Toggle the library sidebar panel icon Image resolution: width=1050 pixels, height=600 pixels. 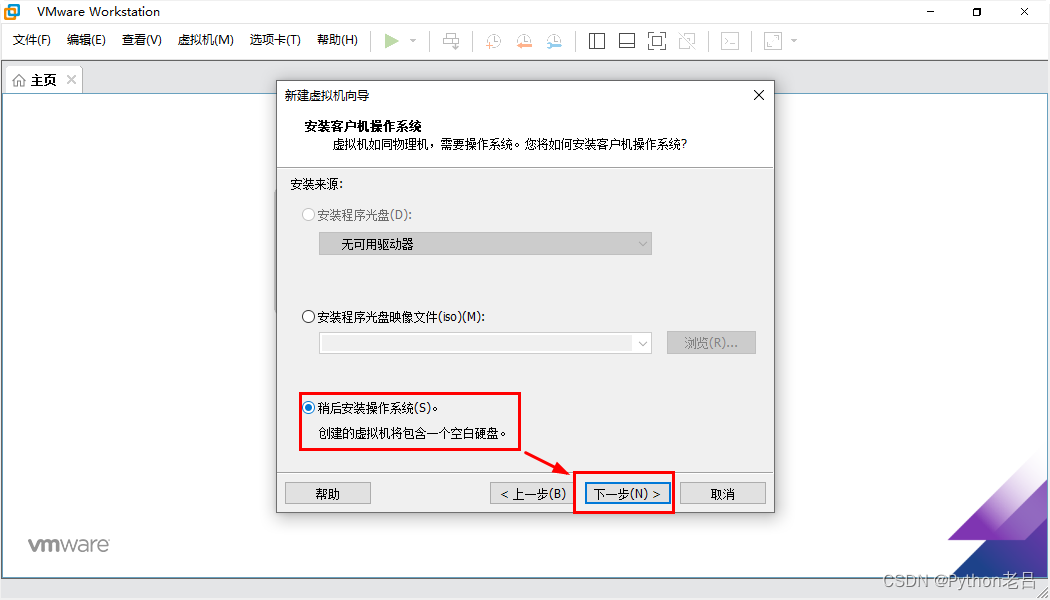click(x=597, y=41)
